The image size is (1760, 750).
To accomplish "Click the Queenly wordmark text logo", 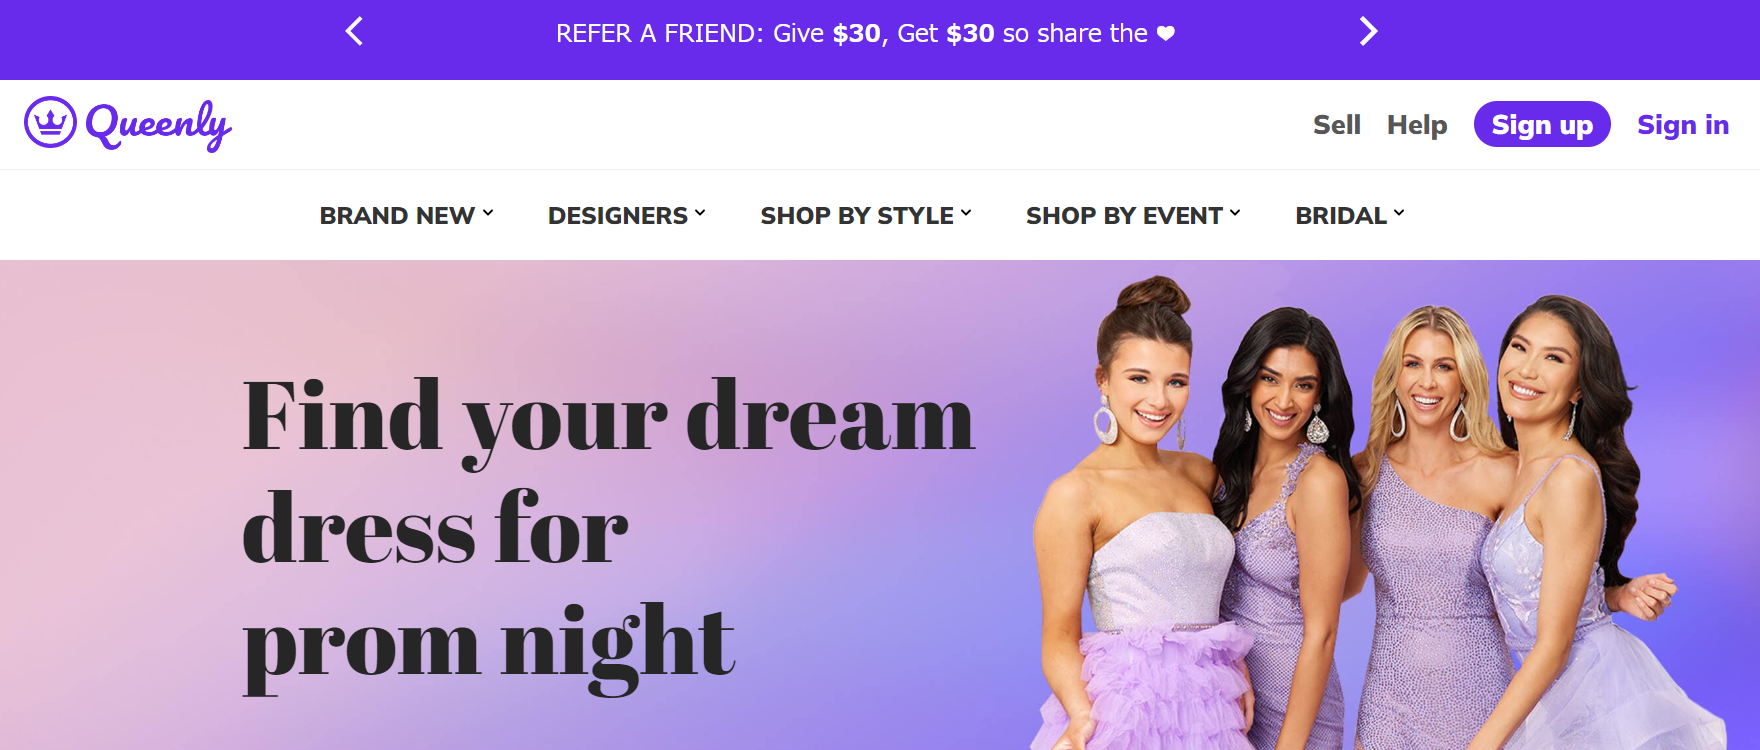I will (x=158, y=125).
